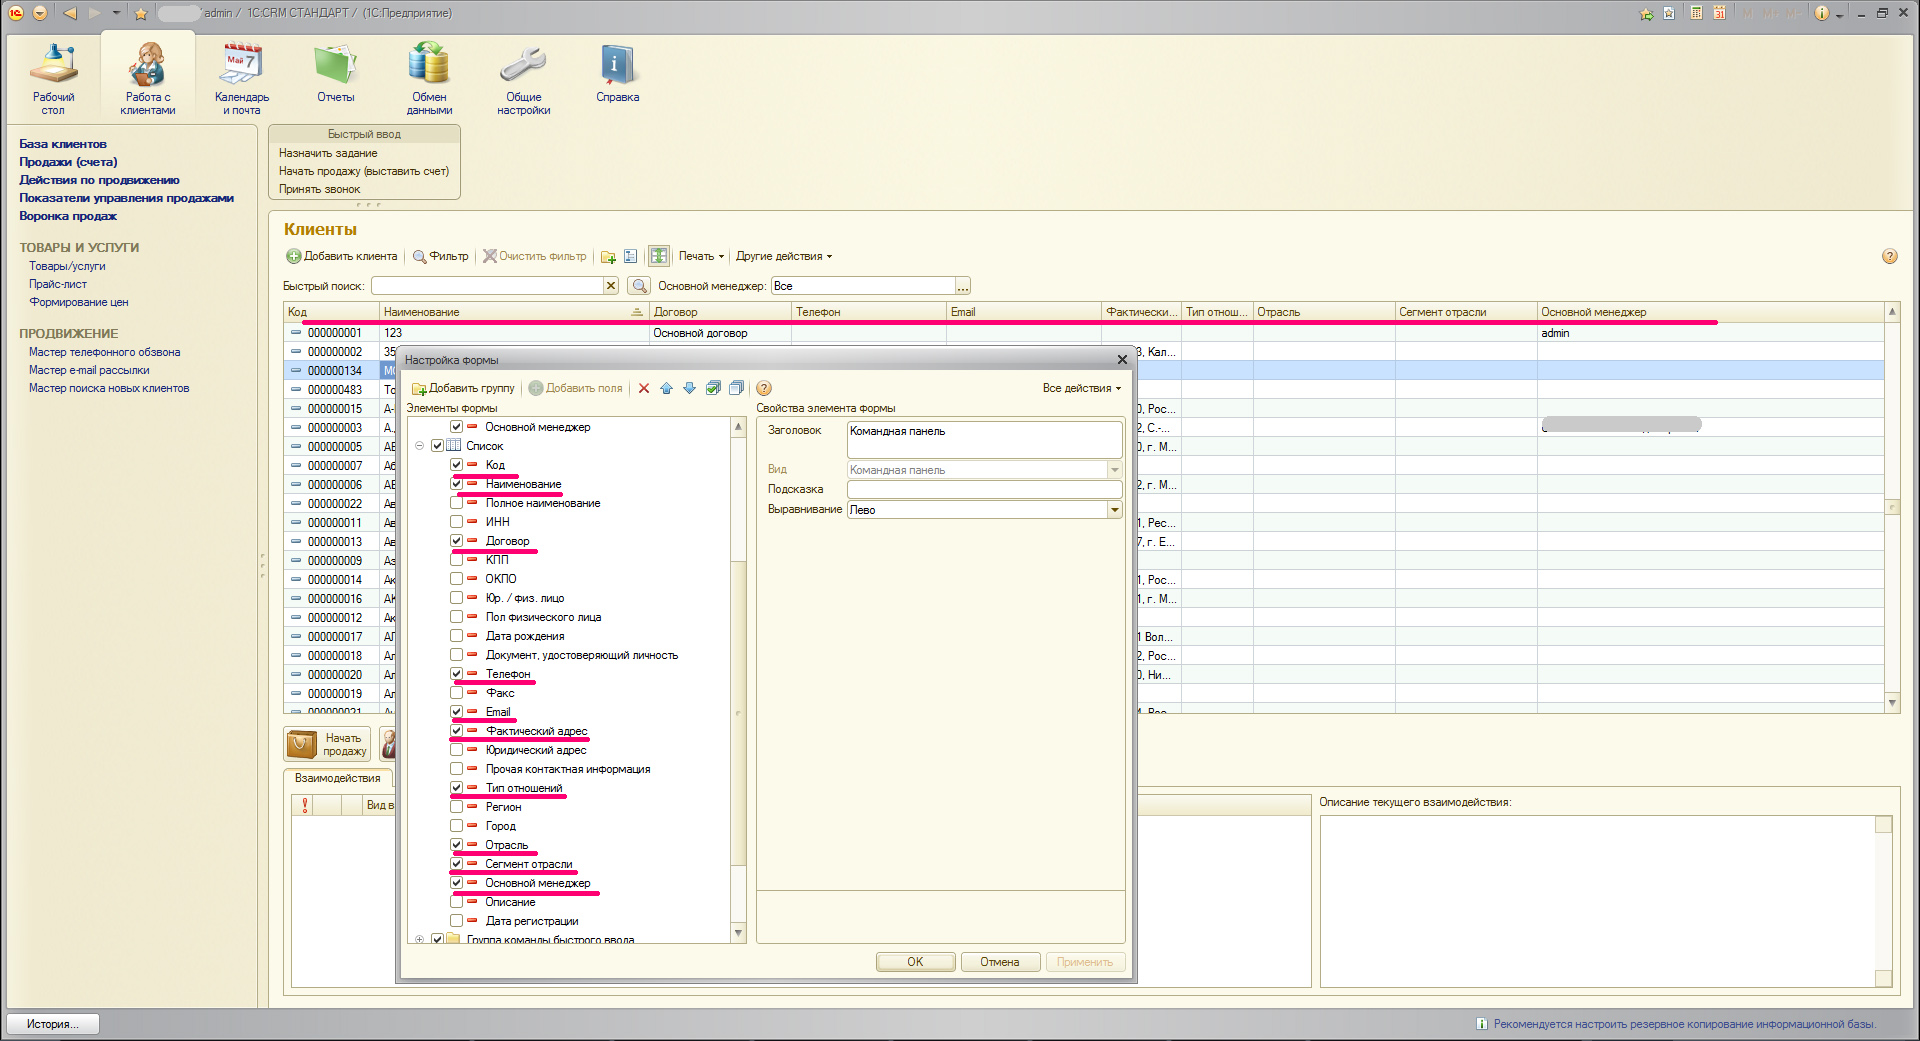Move element down with blue arrow
Image resolution: width=1920 pixels, height=1041 pixels.
tap(689, 388)
